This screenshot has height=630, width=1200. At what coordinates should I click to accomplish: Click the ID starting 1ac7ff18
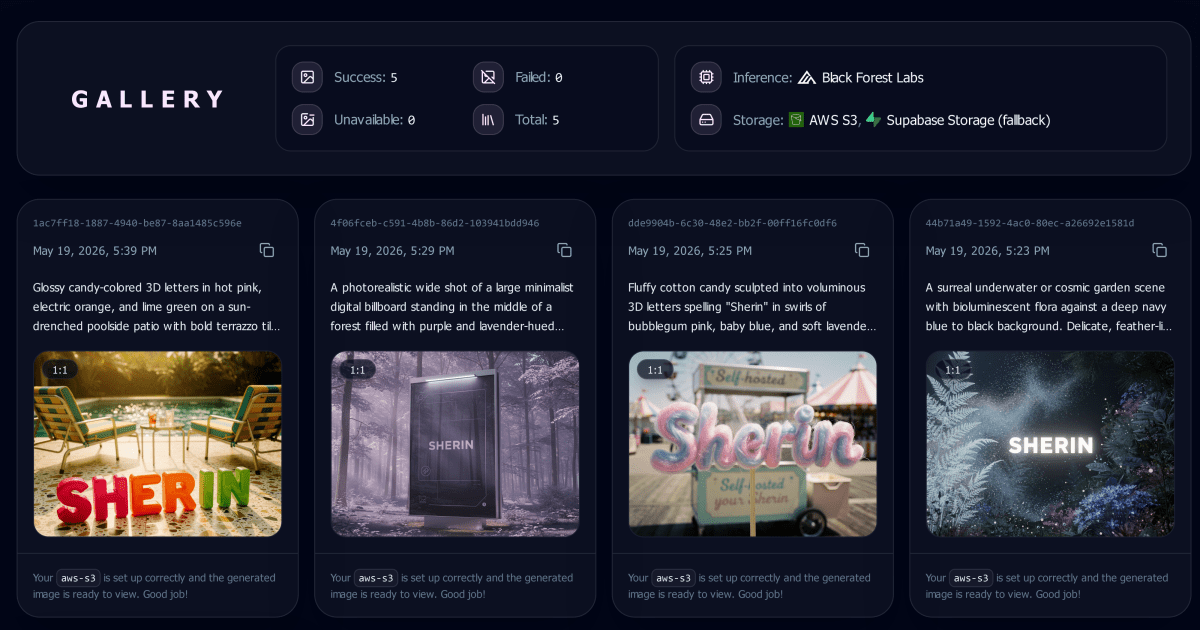pyautogui.click(x=137, y=223)
